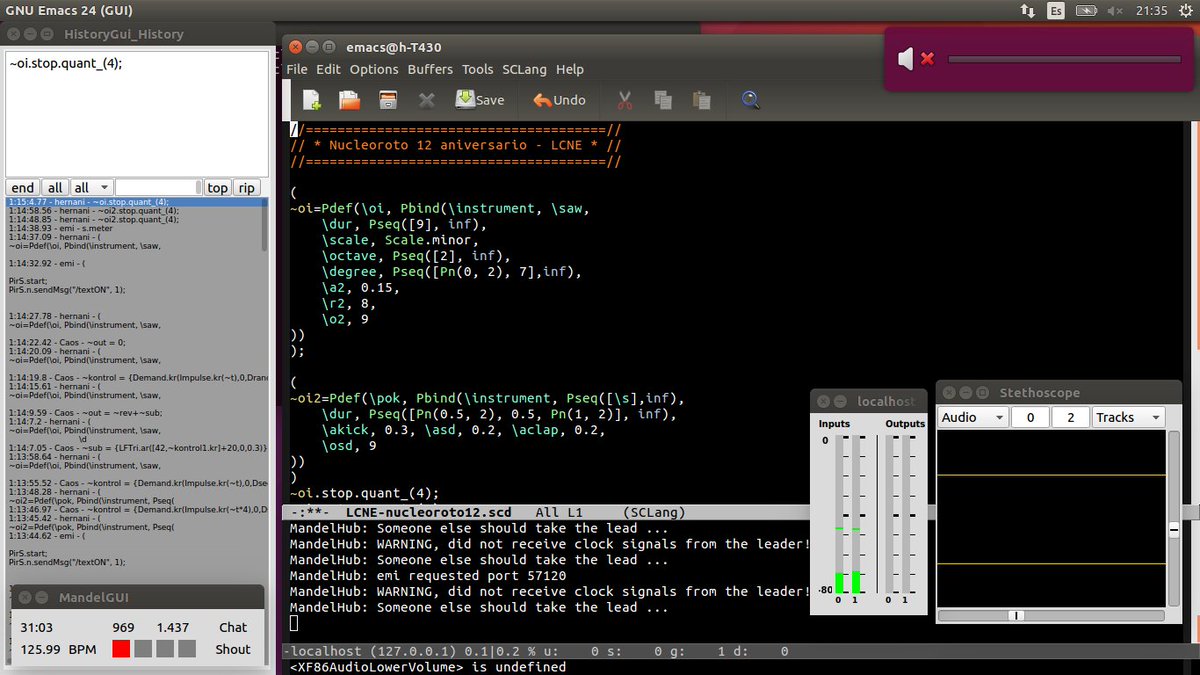
Task: Expand the Tracks dropdown in Stethoscope
Action: [x=1129, y=417]
